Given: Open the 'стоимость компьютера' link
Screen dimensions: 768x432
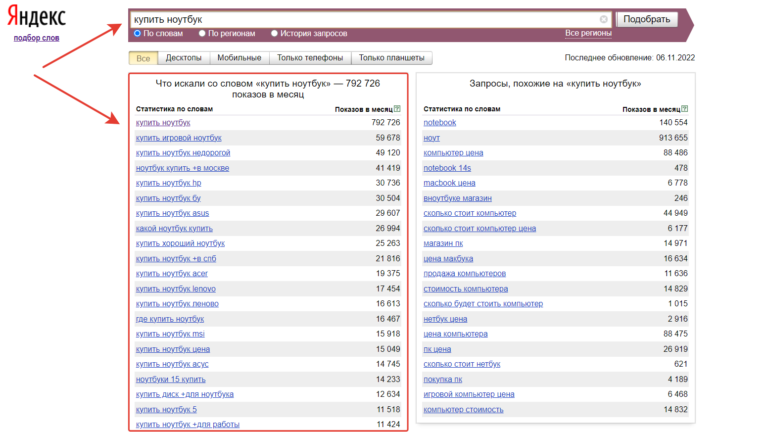Looking at the screenshot, I should 465,288.
